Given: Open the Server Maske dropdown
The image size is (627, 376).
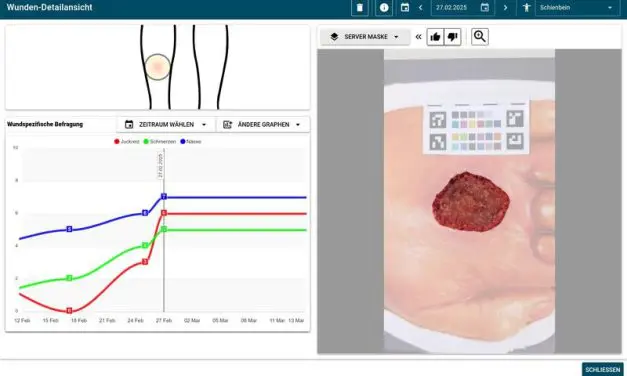Looking at the screenshot, I should pos(365,37).
